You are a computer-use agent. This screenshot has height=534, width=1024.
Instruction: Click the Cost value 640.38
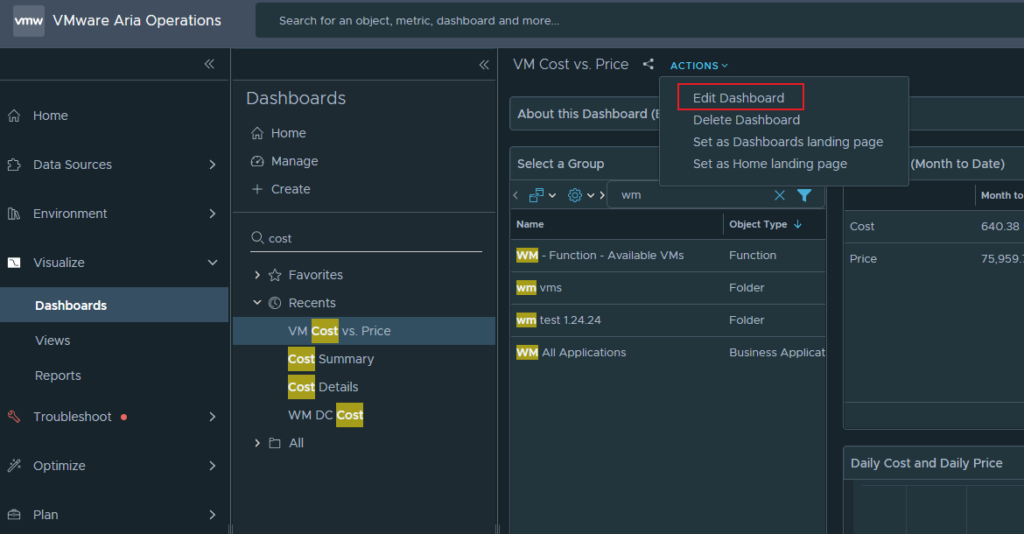pos(1000,226)
